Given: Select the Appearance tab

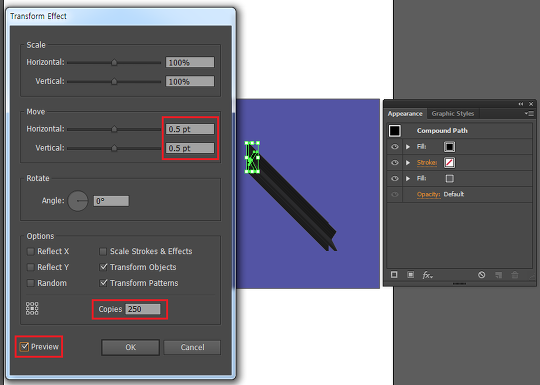Looking at the screenshot, I should (x=405, y=114).
